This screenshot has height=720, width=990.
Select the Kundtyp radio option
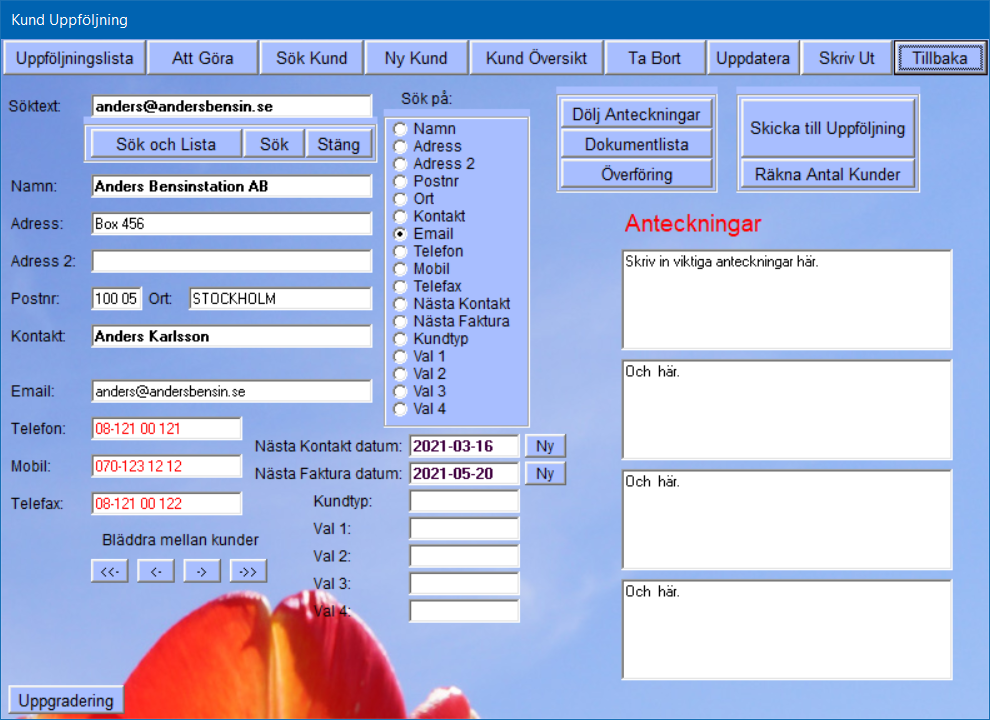coord(401,339)
